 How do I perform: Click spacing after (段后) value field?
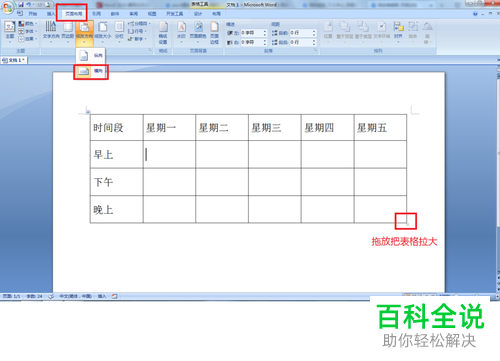tap(300, 42)
